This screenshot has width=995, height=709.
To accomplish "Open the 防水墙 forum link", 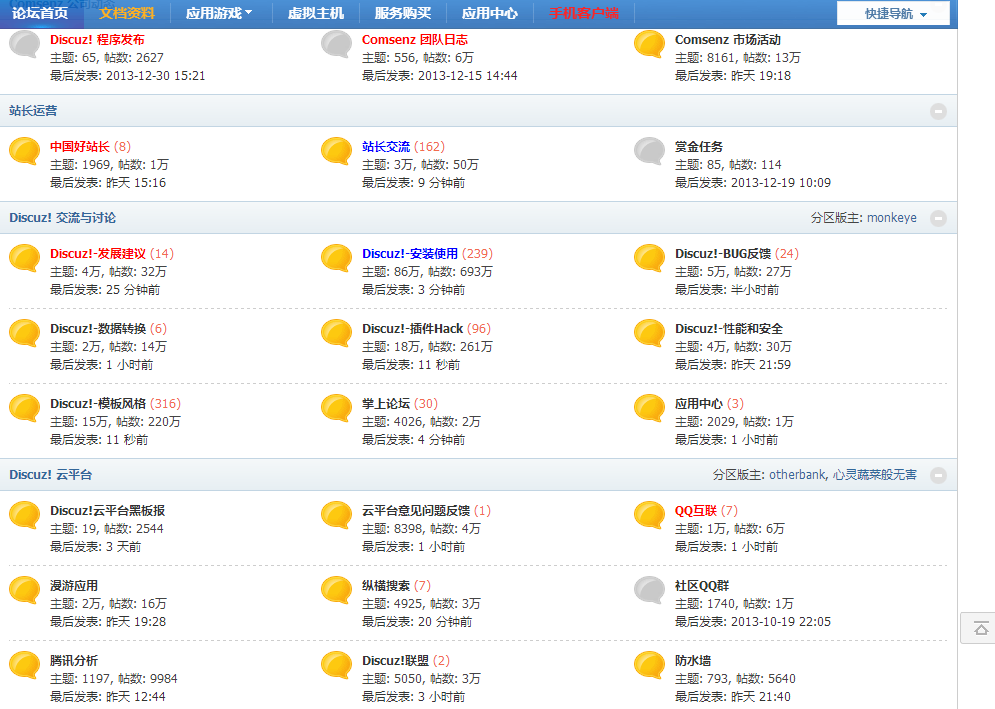I will 692,661.
